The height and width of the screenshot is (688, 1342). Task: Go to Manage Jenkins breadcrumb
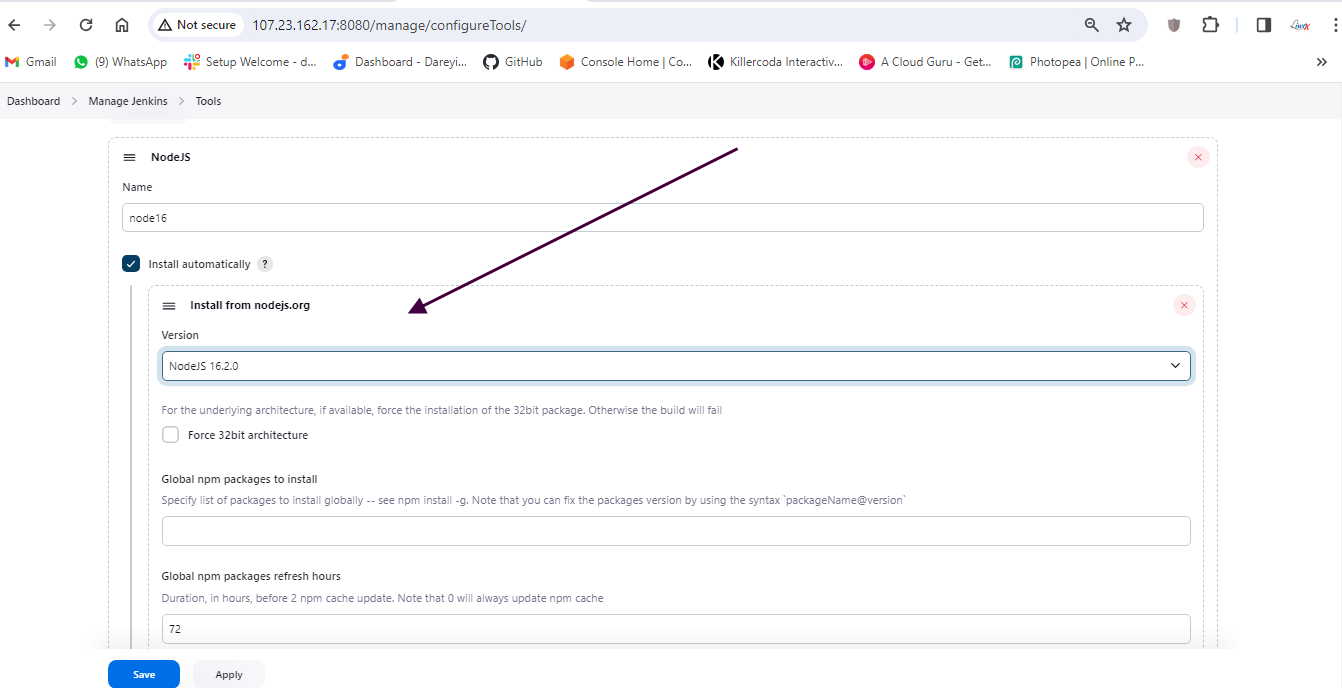click(x=128, y=101)
